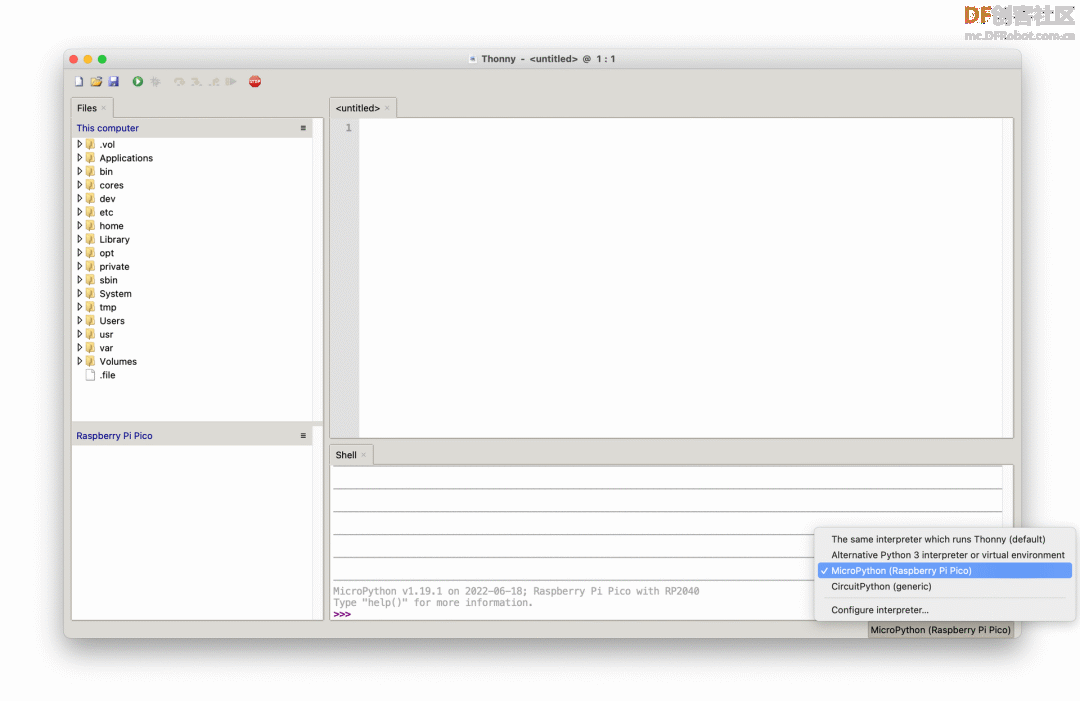Open the This computer panel menu icon
The height and width of the screenshot is (701, 1080).
click(303, 128)
